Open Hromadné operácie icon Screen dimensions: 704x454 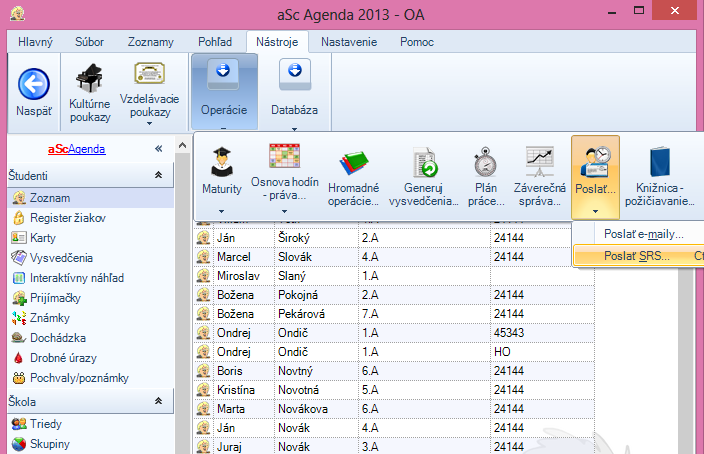[x=354, y=162]
